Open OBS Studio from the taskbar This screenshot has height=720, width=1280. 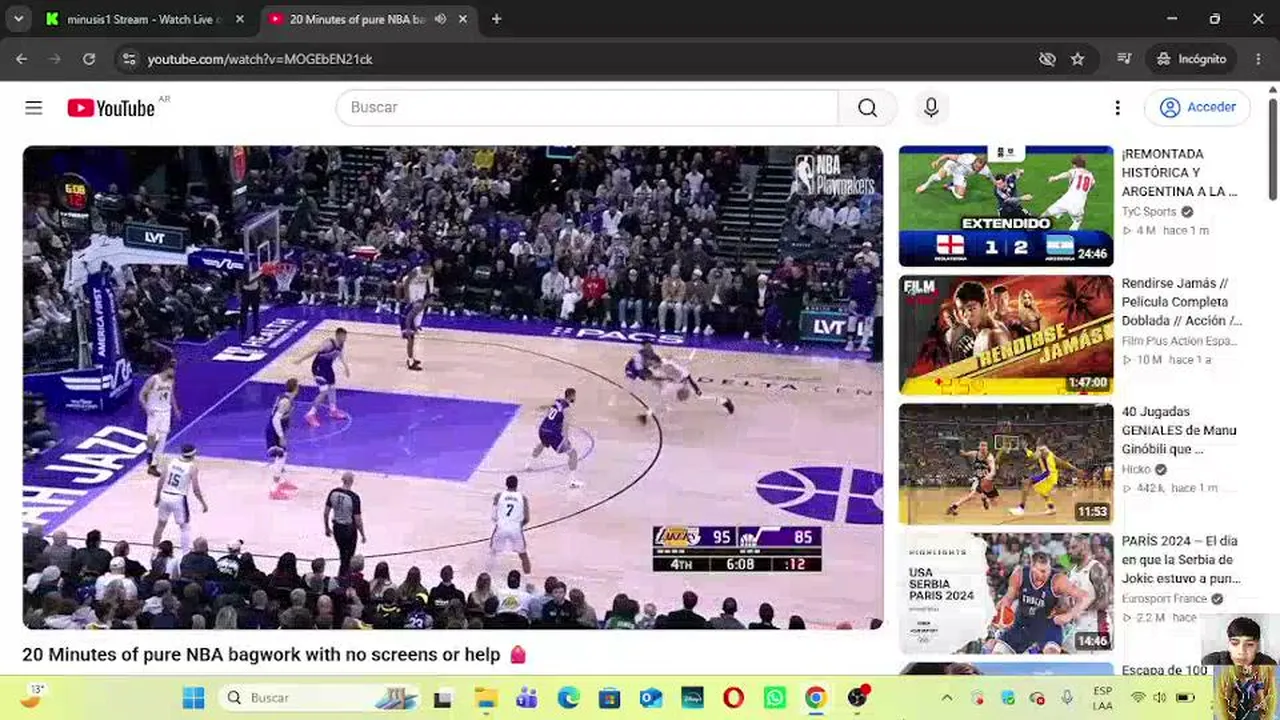click(x=858, y=698)
